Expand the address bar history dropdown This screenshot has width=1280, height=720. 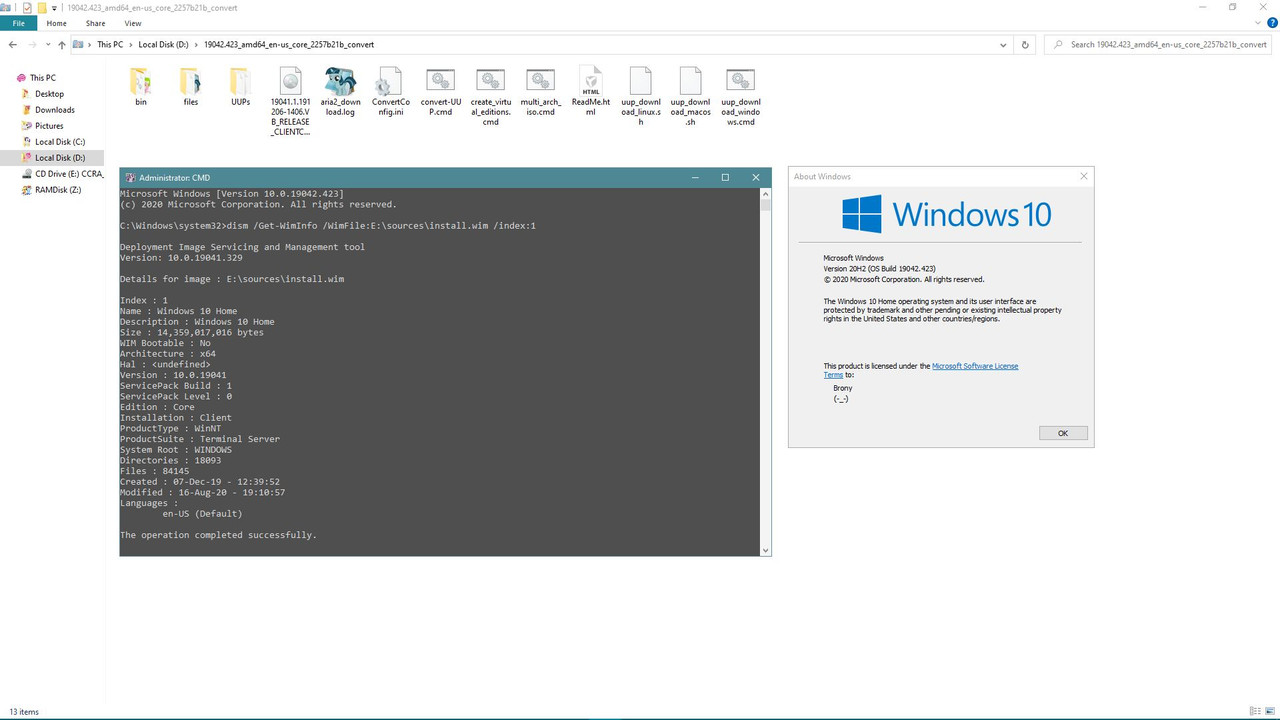1004,45
